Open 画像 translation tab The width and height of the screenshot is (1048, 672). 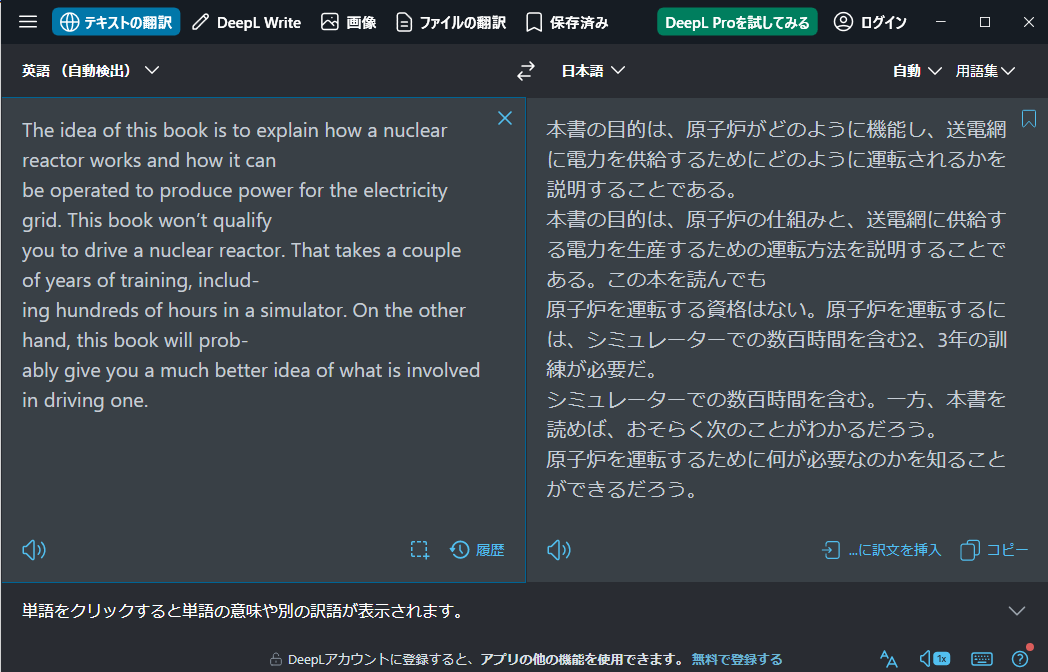(x=349, y=22)
